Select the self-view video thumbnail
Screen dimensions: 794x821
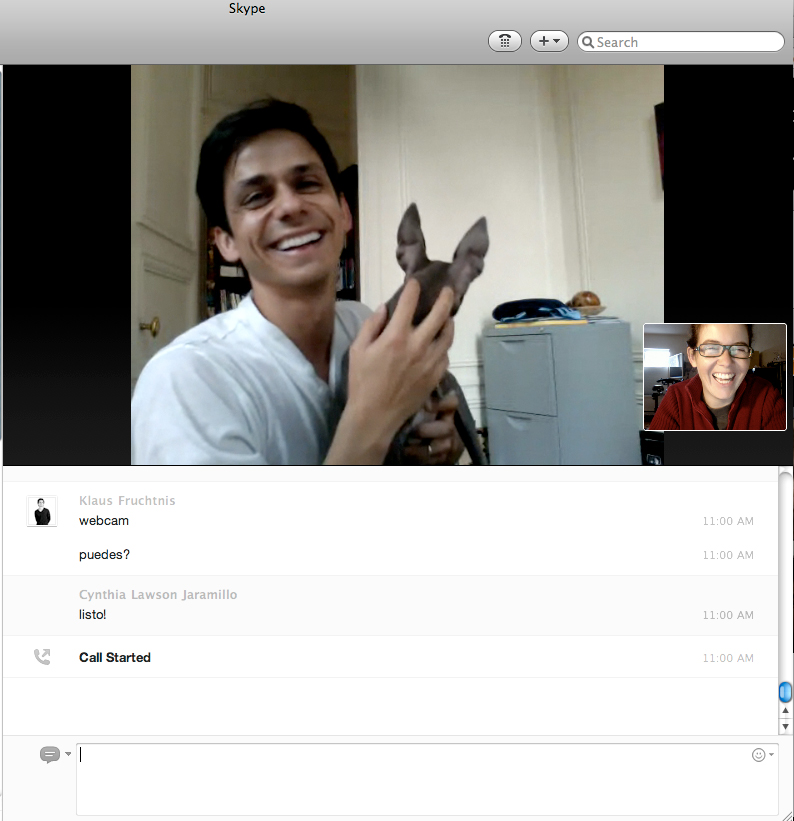pyautogui.click(x=715, y=377)
